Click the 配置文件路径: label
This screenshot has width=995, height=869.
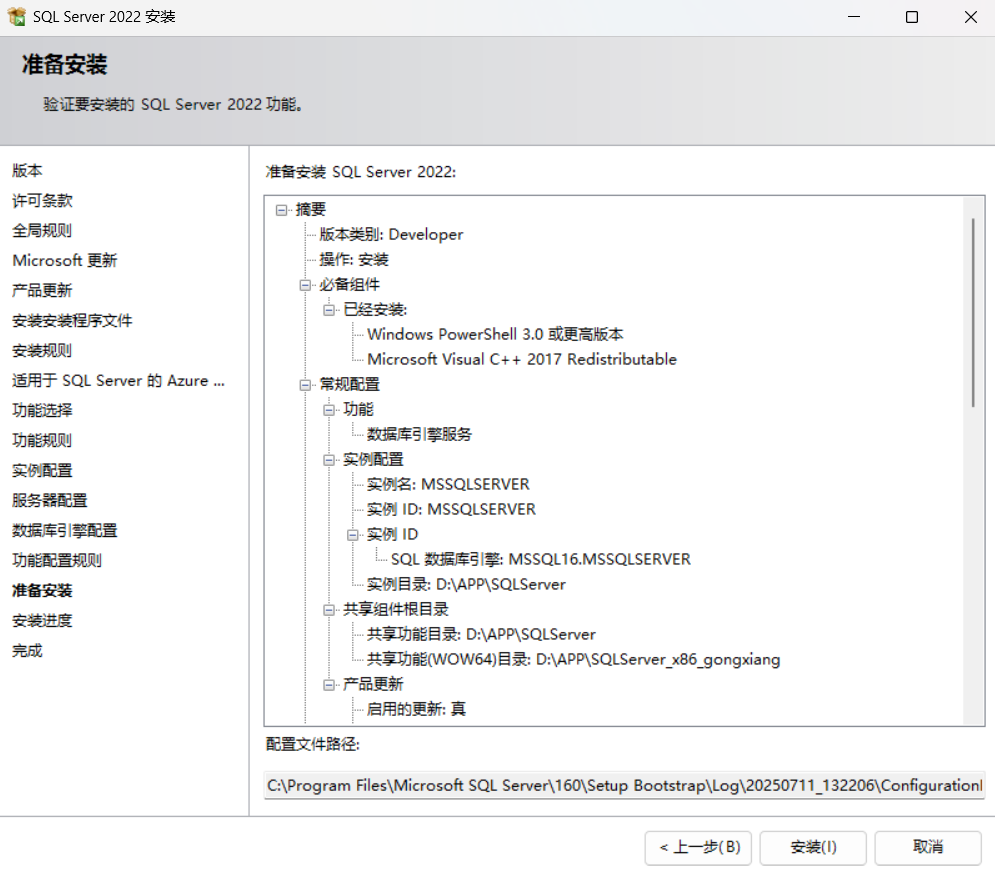coord(312,745)
